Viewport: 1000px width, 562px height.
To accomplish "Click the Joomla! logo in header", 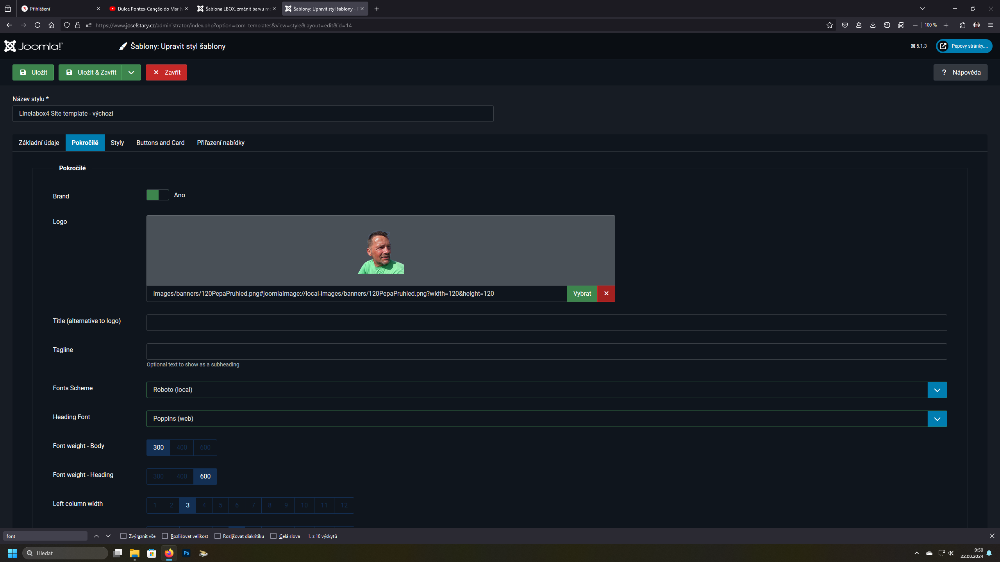I will [34, 46].
